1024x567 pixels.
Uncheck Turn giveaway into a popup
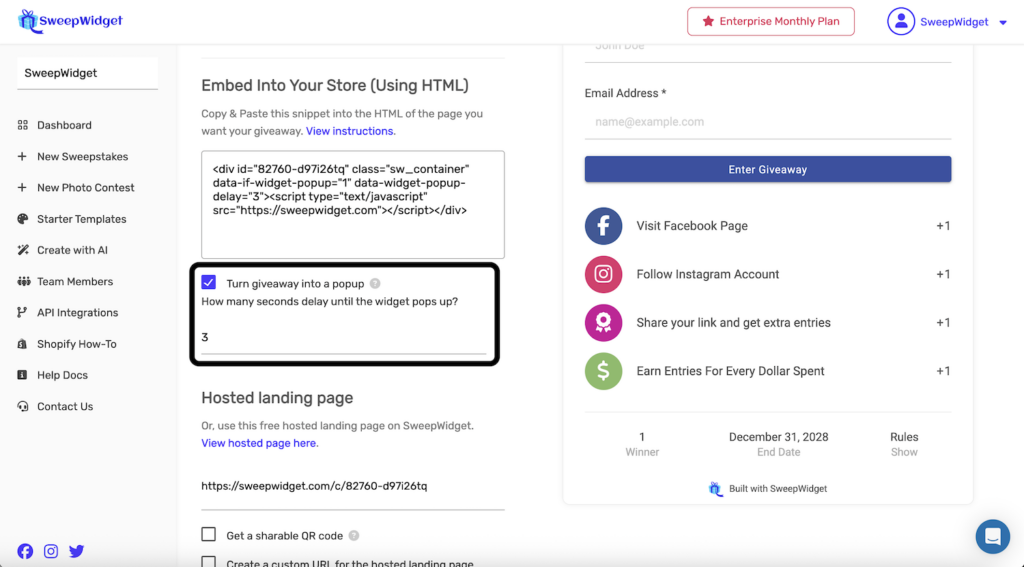pos(209,283)
